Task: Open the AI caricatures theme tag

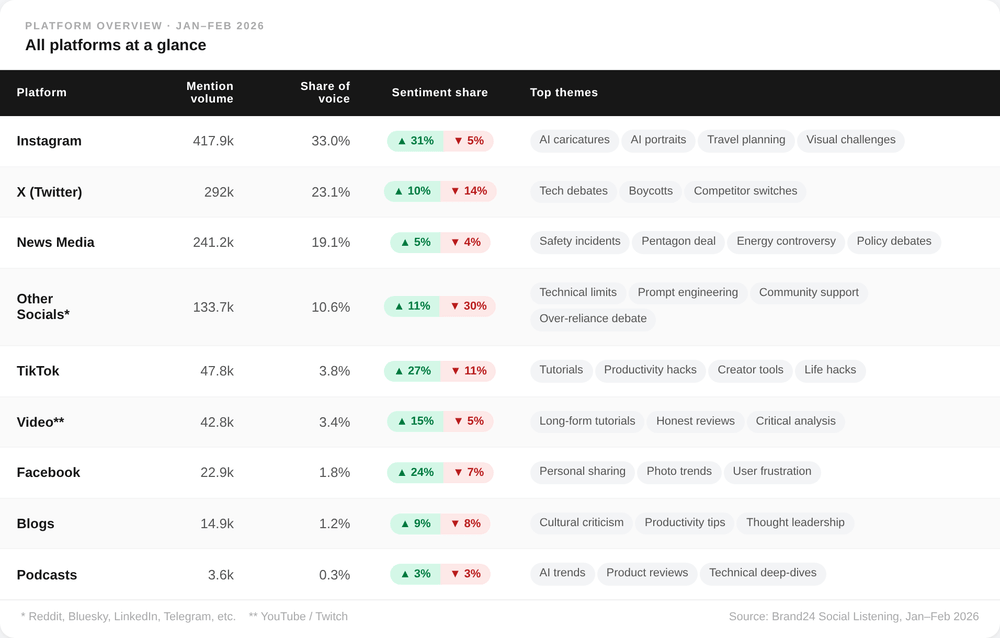Action: tap(574, 140)
